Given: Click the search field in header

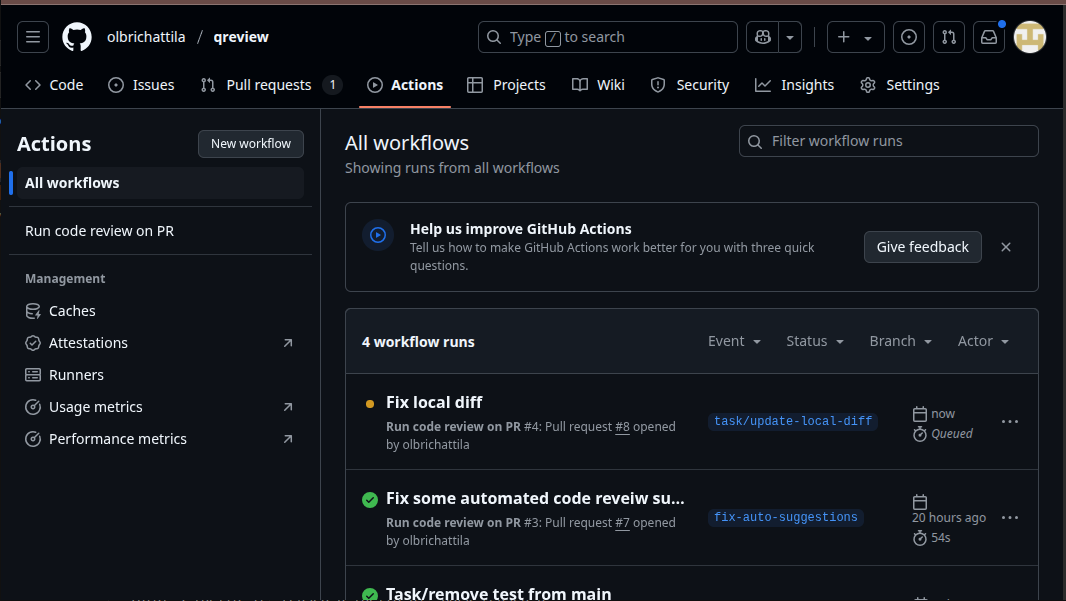Looking at the screenshot, I should tap(607, 37).
